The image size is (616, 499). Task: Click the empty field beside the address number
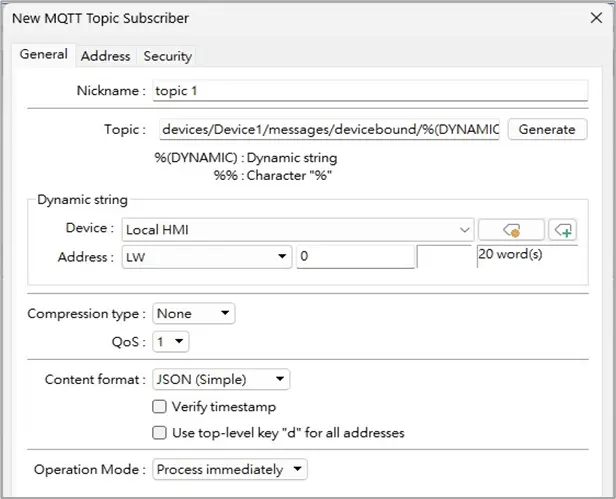click(x=444, y=257)
